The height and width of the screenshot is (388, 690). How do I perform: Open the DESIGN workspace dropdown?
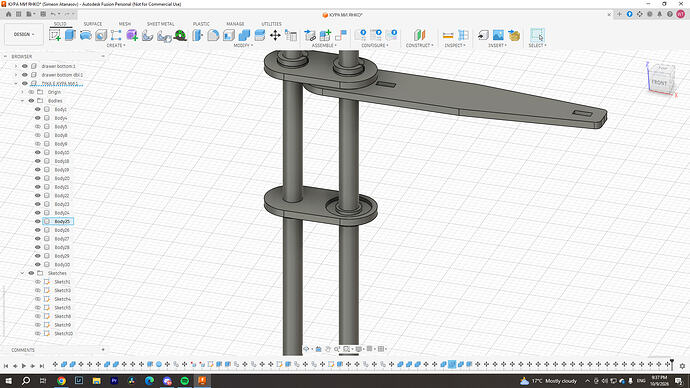coord(24,34)
